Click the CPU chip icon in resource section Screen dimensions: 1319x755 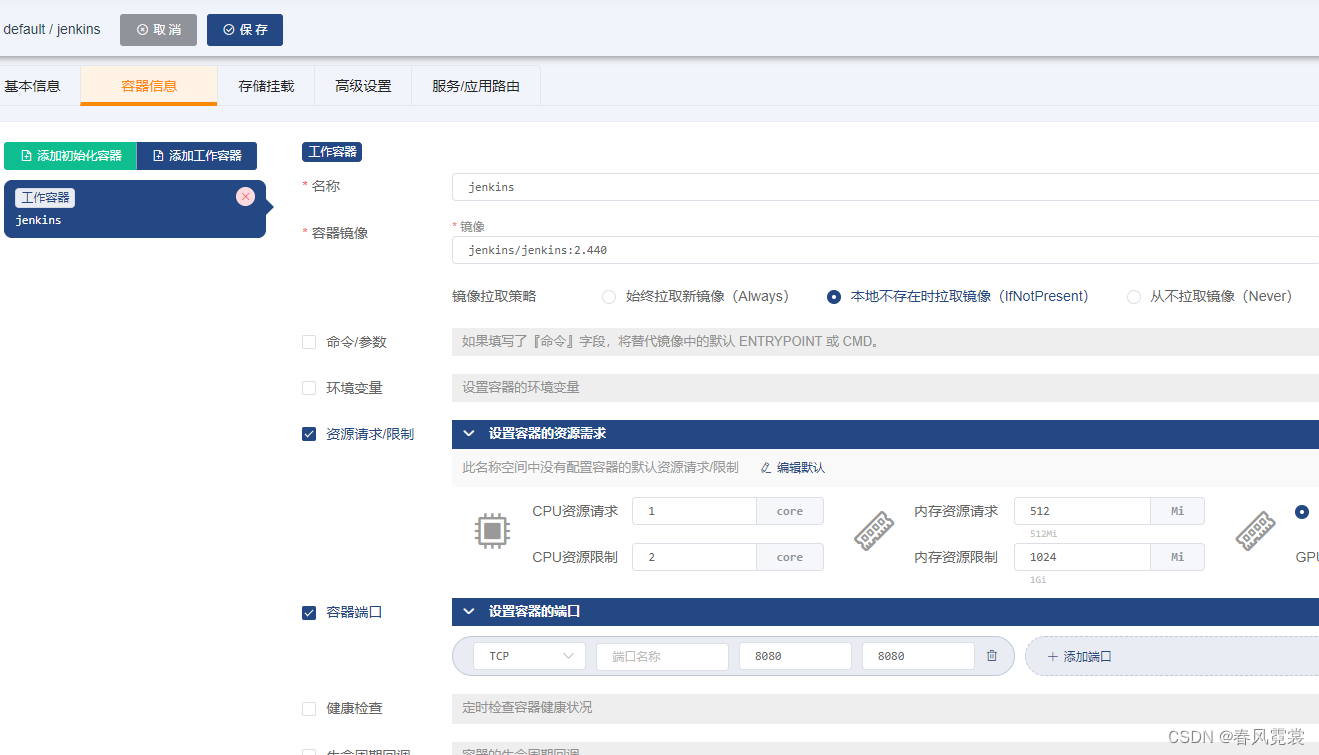click(x=492, y=533)
